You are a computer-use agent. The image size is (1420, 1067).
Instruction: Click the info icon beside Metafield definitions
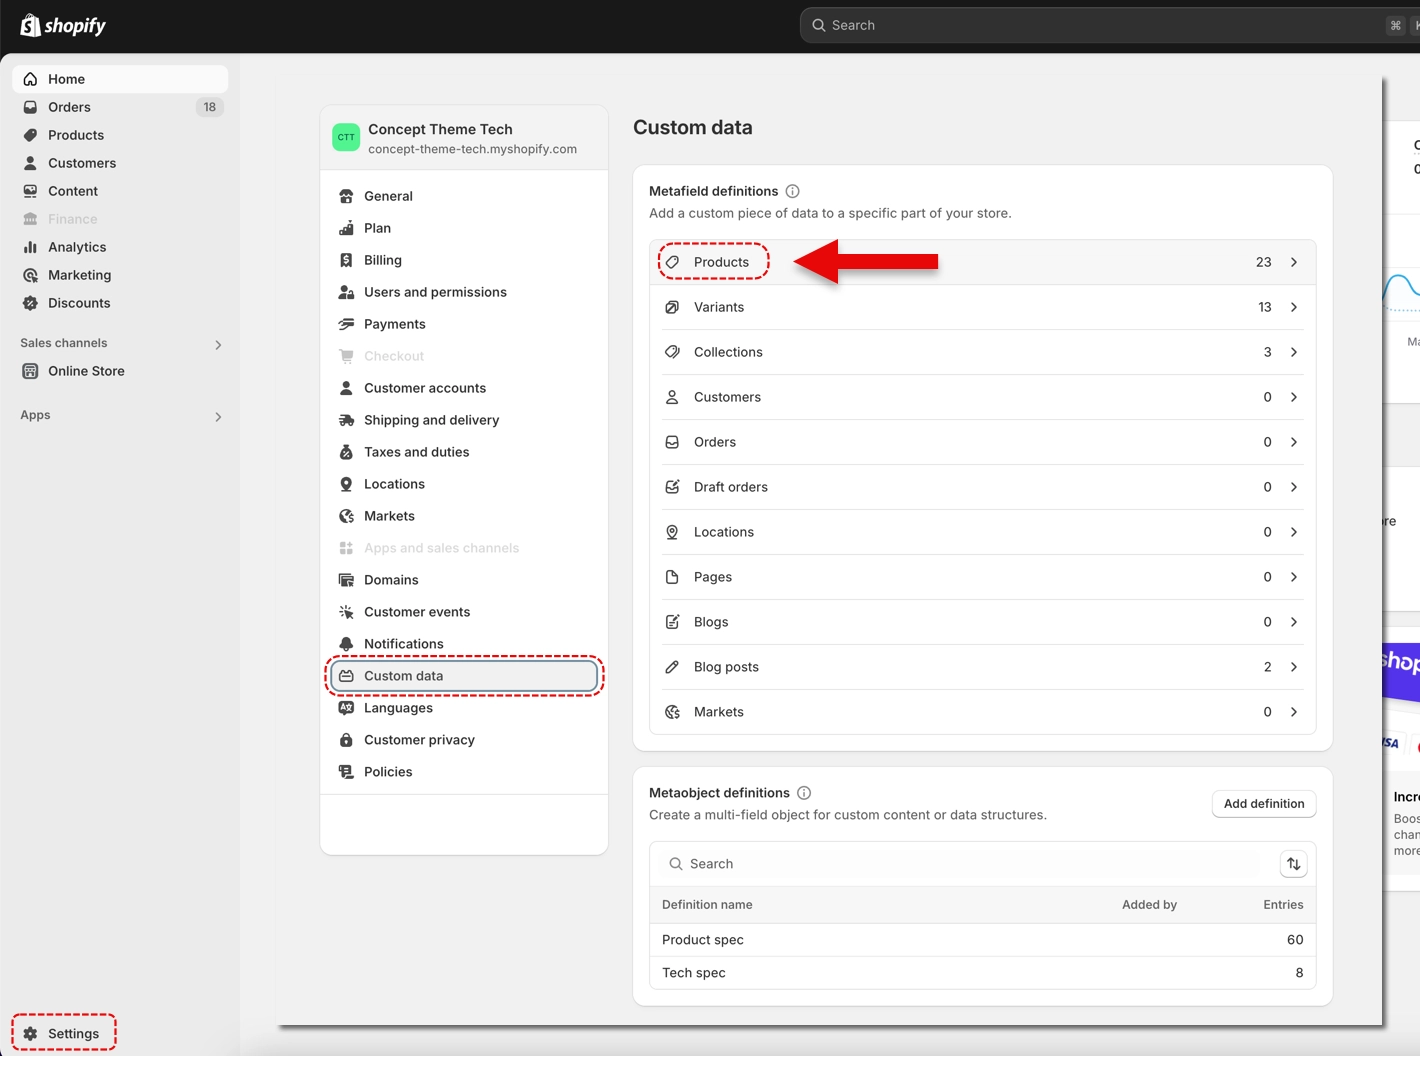coord(792,191)
